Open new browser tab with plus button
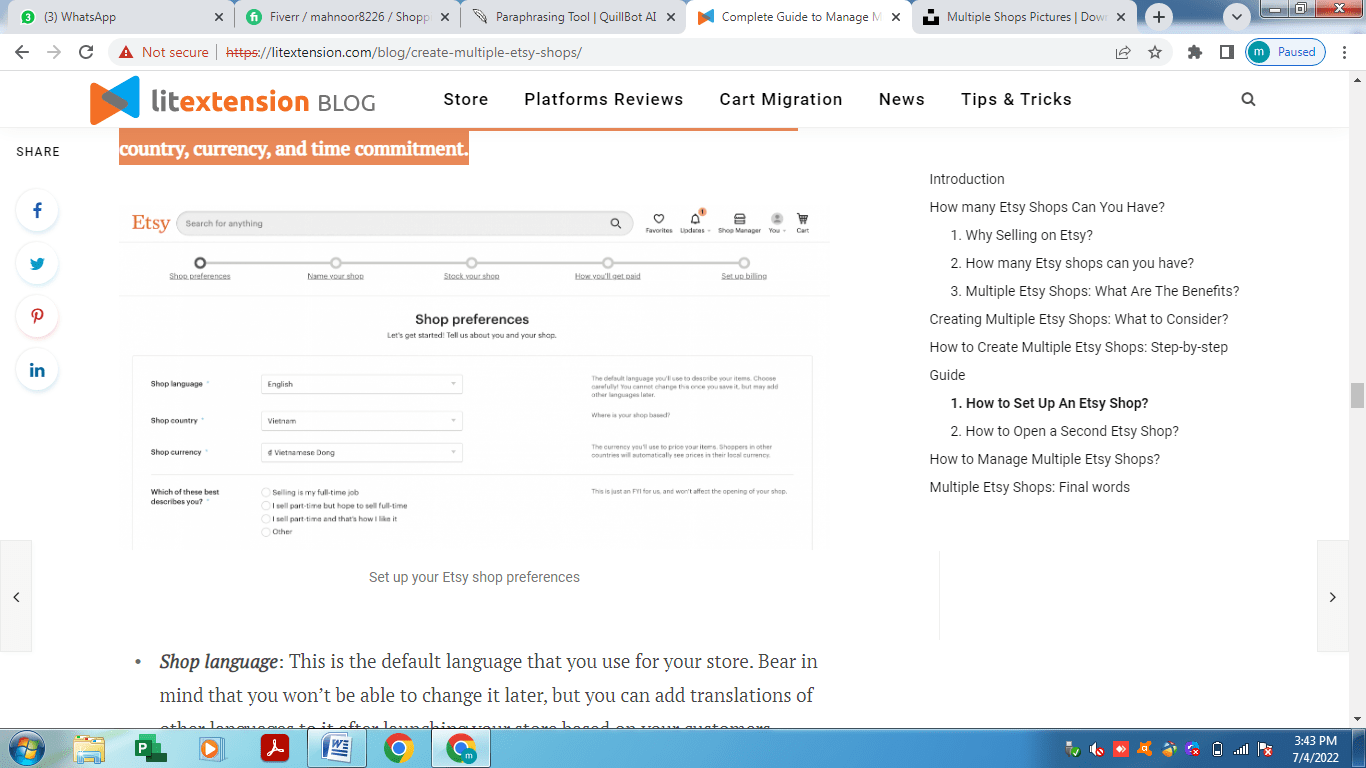 1159,16
